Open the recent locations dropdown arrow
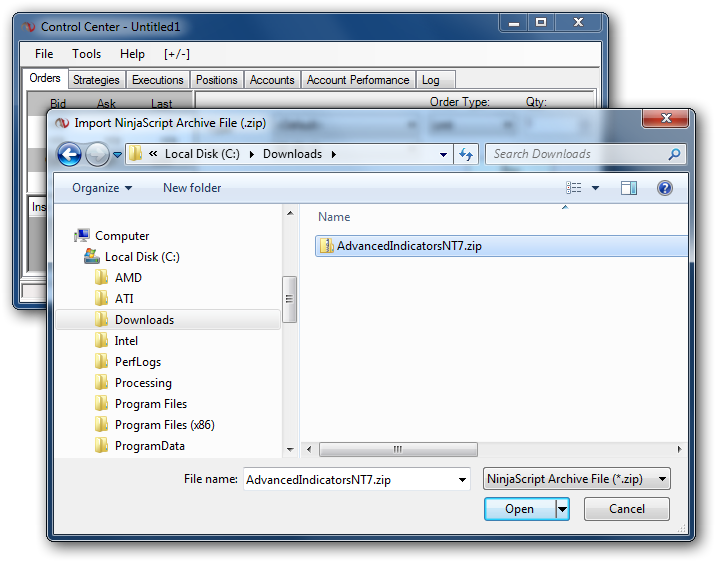 (118, 155)
